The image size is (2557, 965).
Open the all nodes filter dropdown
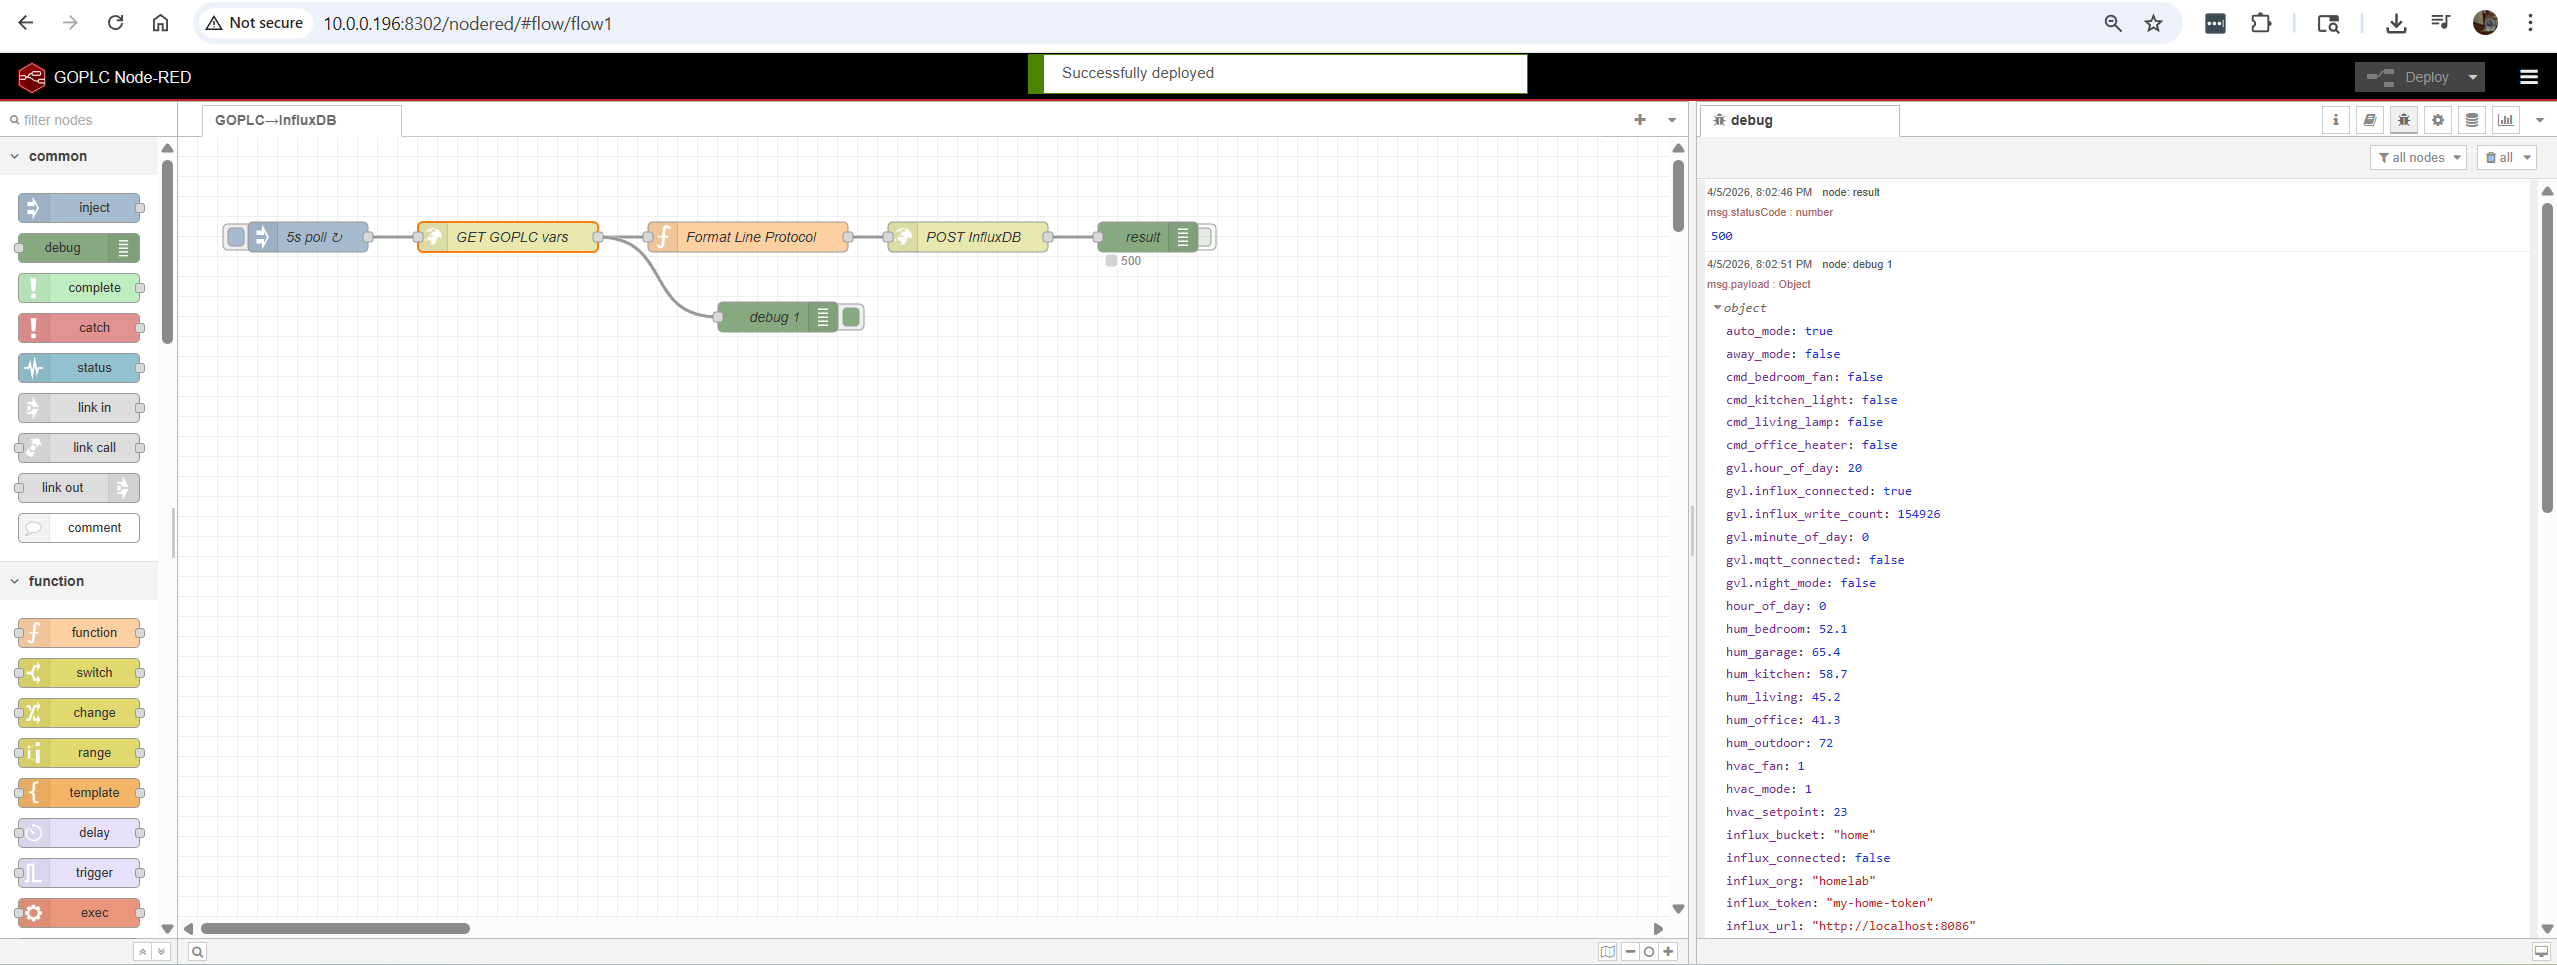coord(2418,158)
